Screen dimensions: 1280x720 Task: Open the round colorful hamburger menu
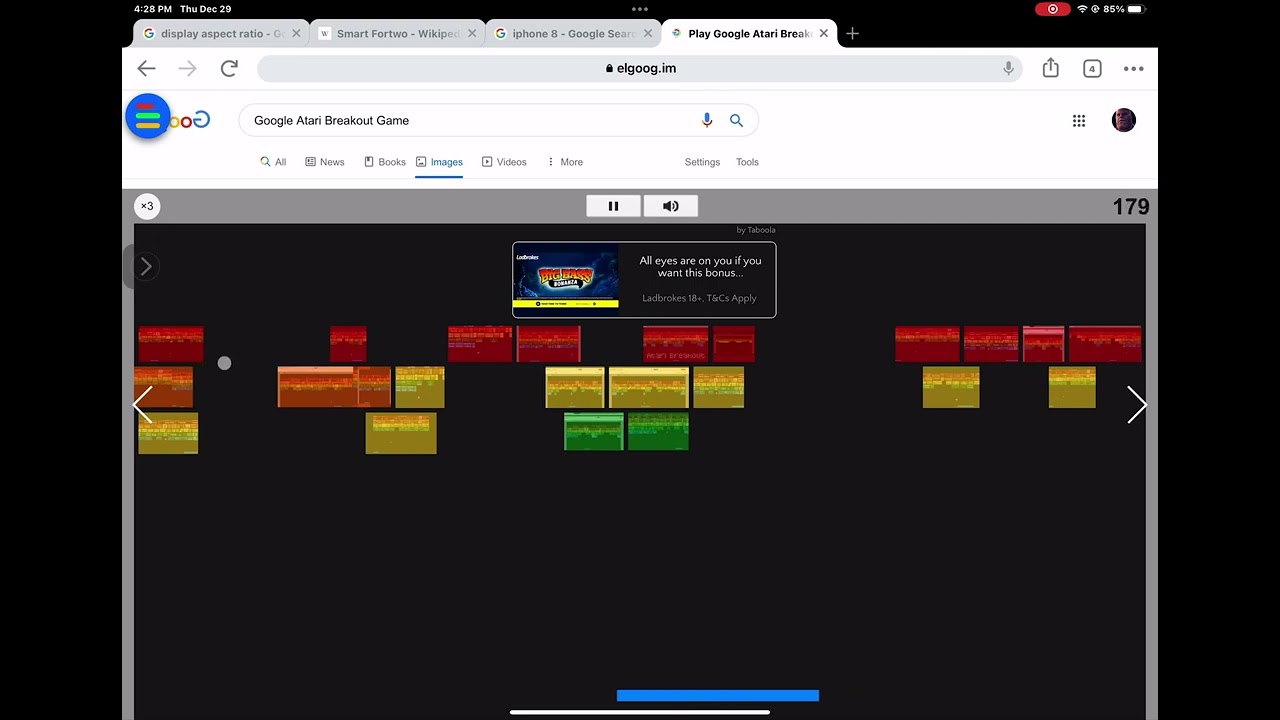click(x=148, y=116)
